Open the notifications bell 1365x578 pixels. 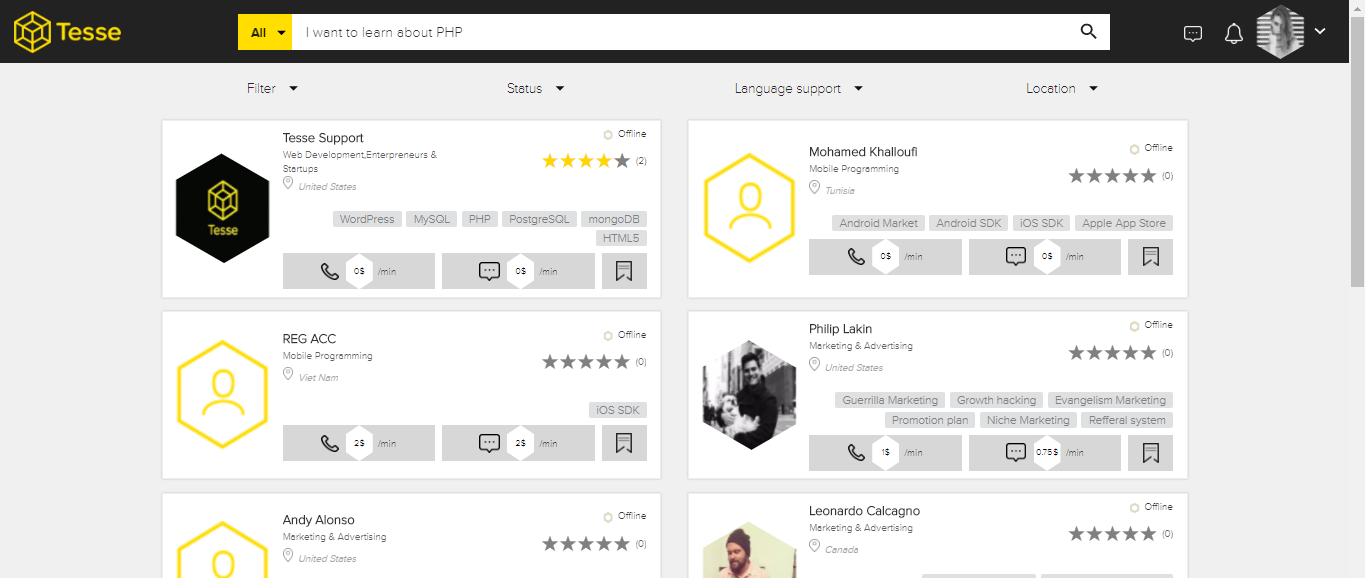click(1234, 33)
